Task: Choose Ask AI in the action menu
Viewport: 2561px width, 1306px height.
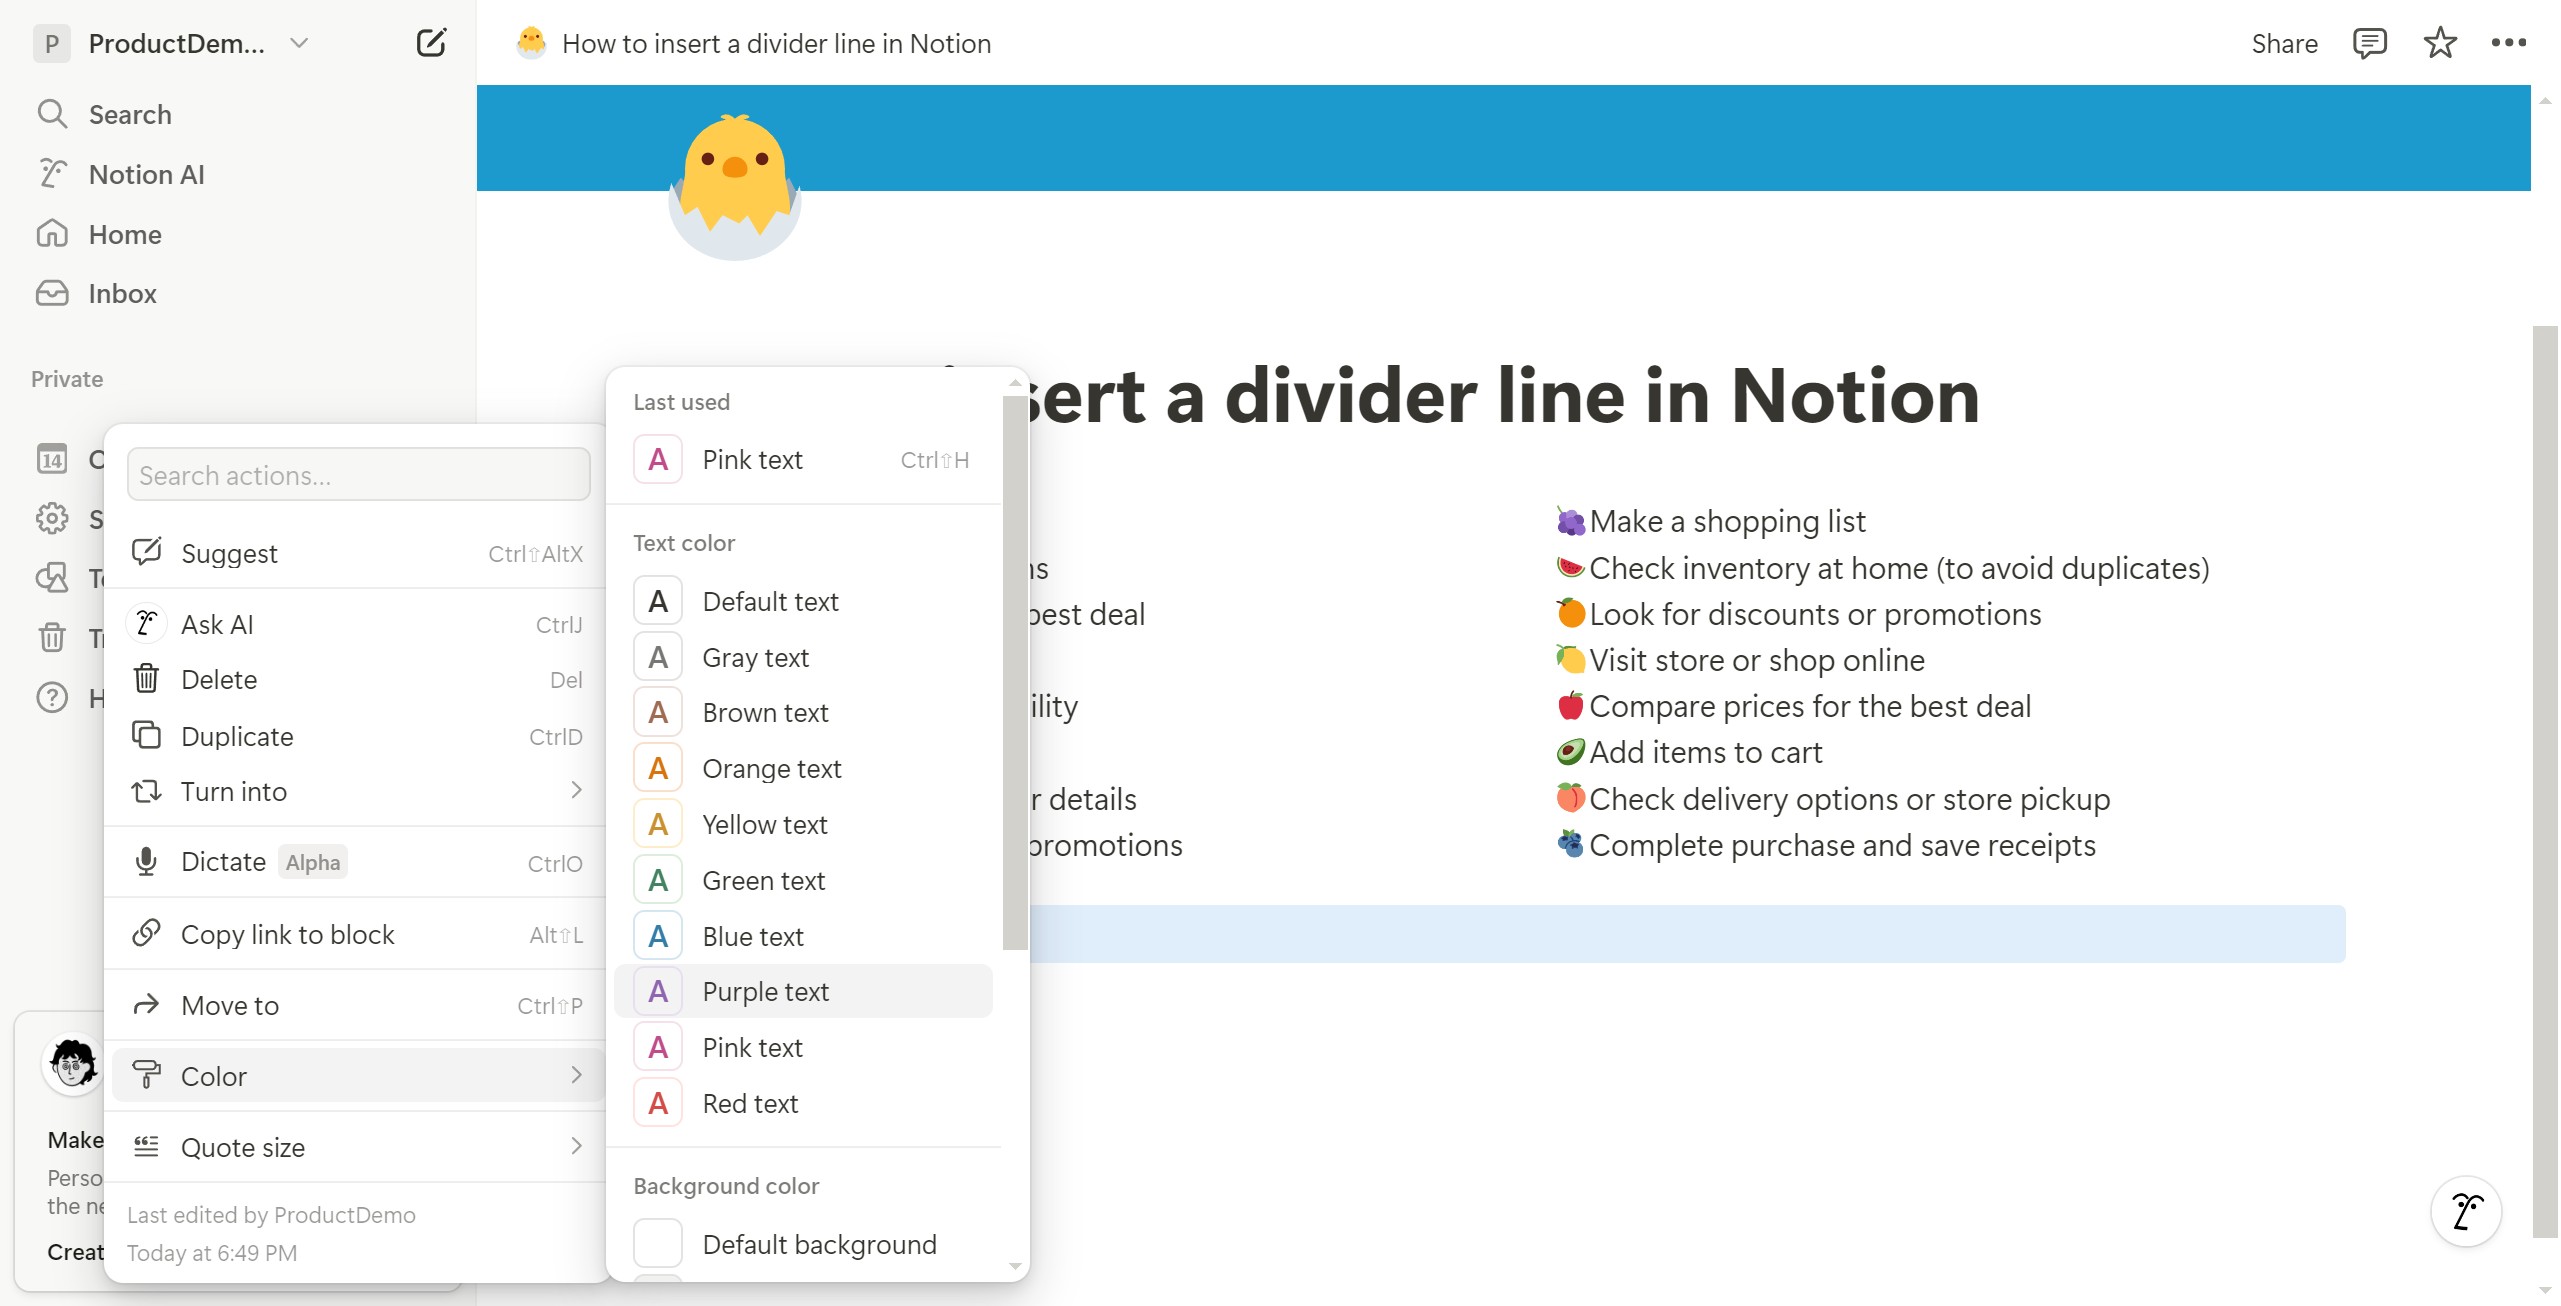Action: point(357,624)
